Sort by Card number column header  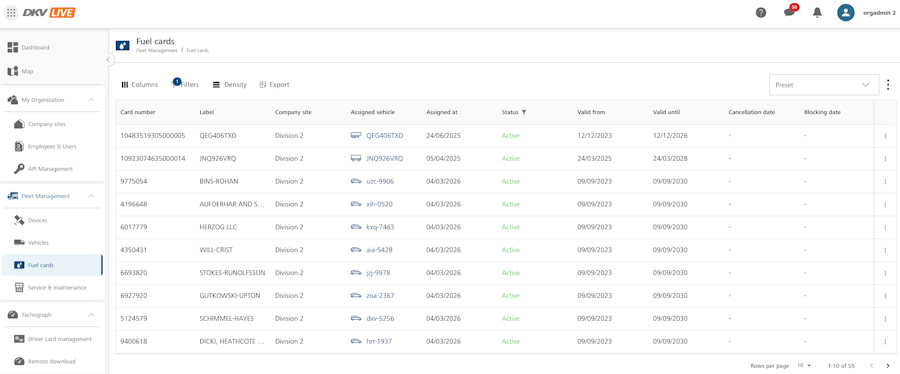(138, 112)
